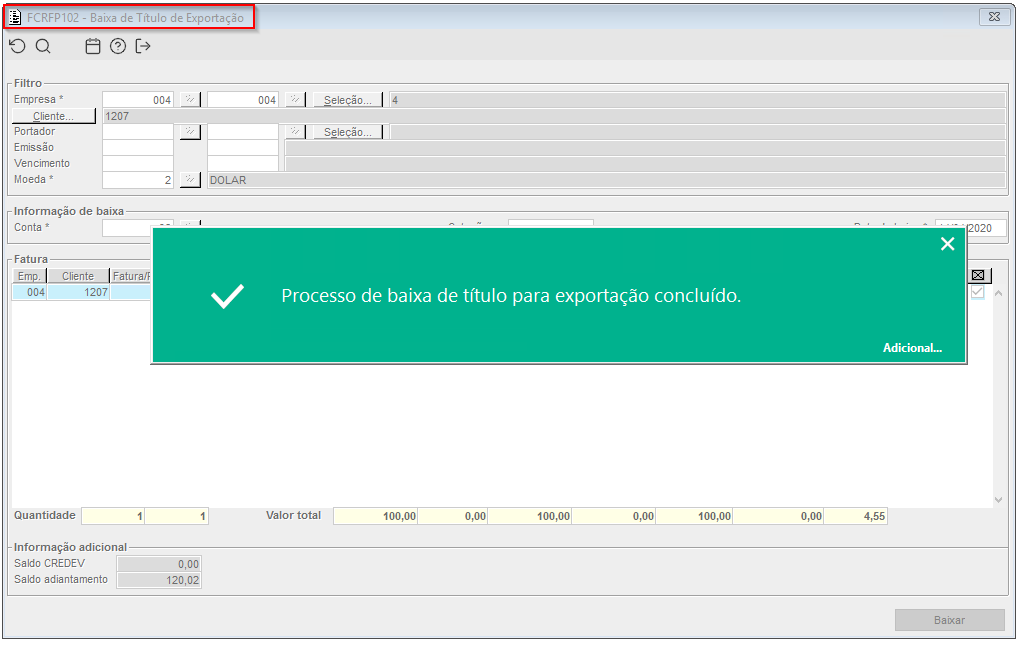Open the Adicional... link in notification
Viewport: 1022px width, 645px height.
pyautogui.click(x=912, y=348)
